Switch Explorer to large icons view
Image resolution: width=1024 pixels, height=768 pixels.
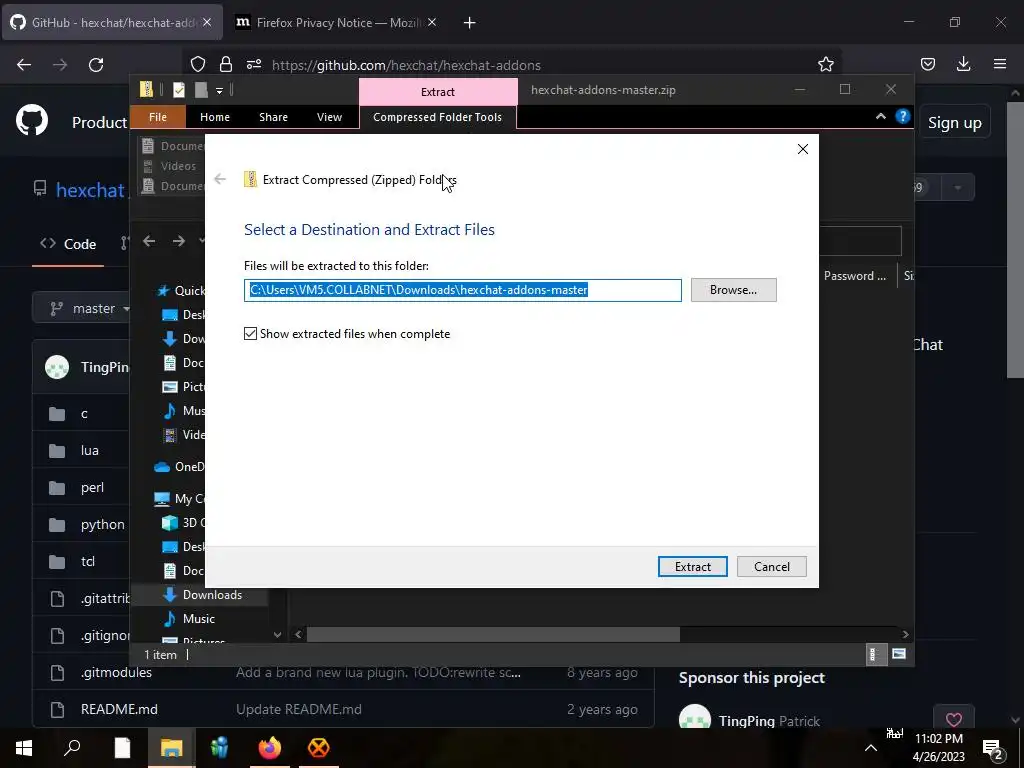[x=899, y=654]
